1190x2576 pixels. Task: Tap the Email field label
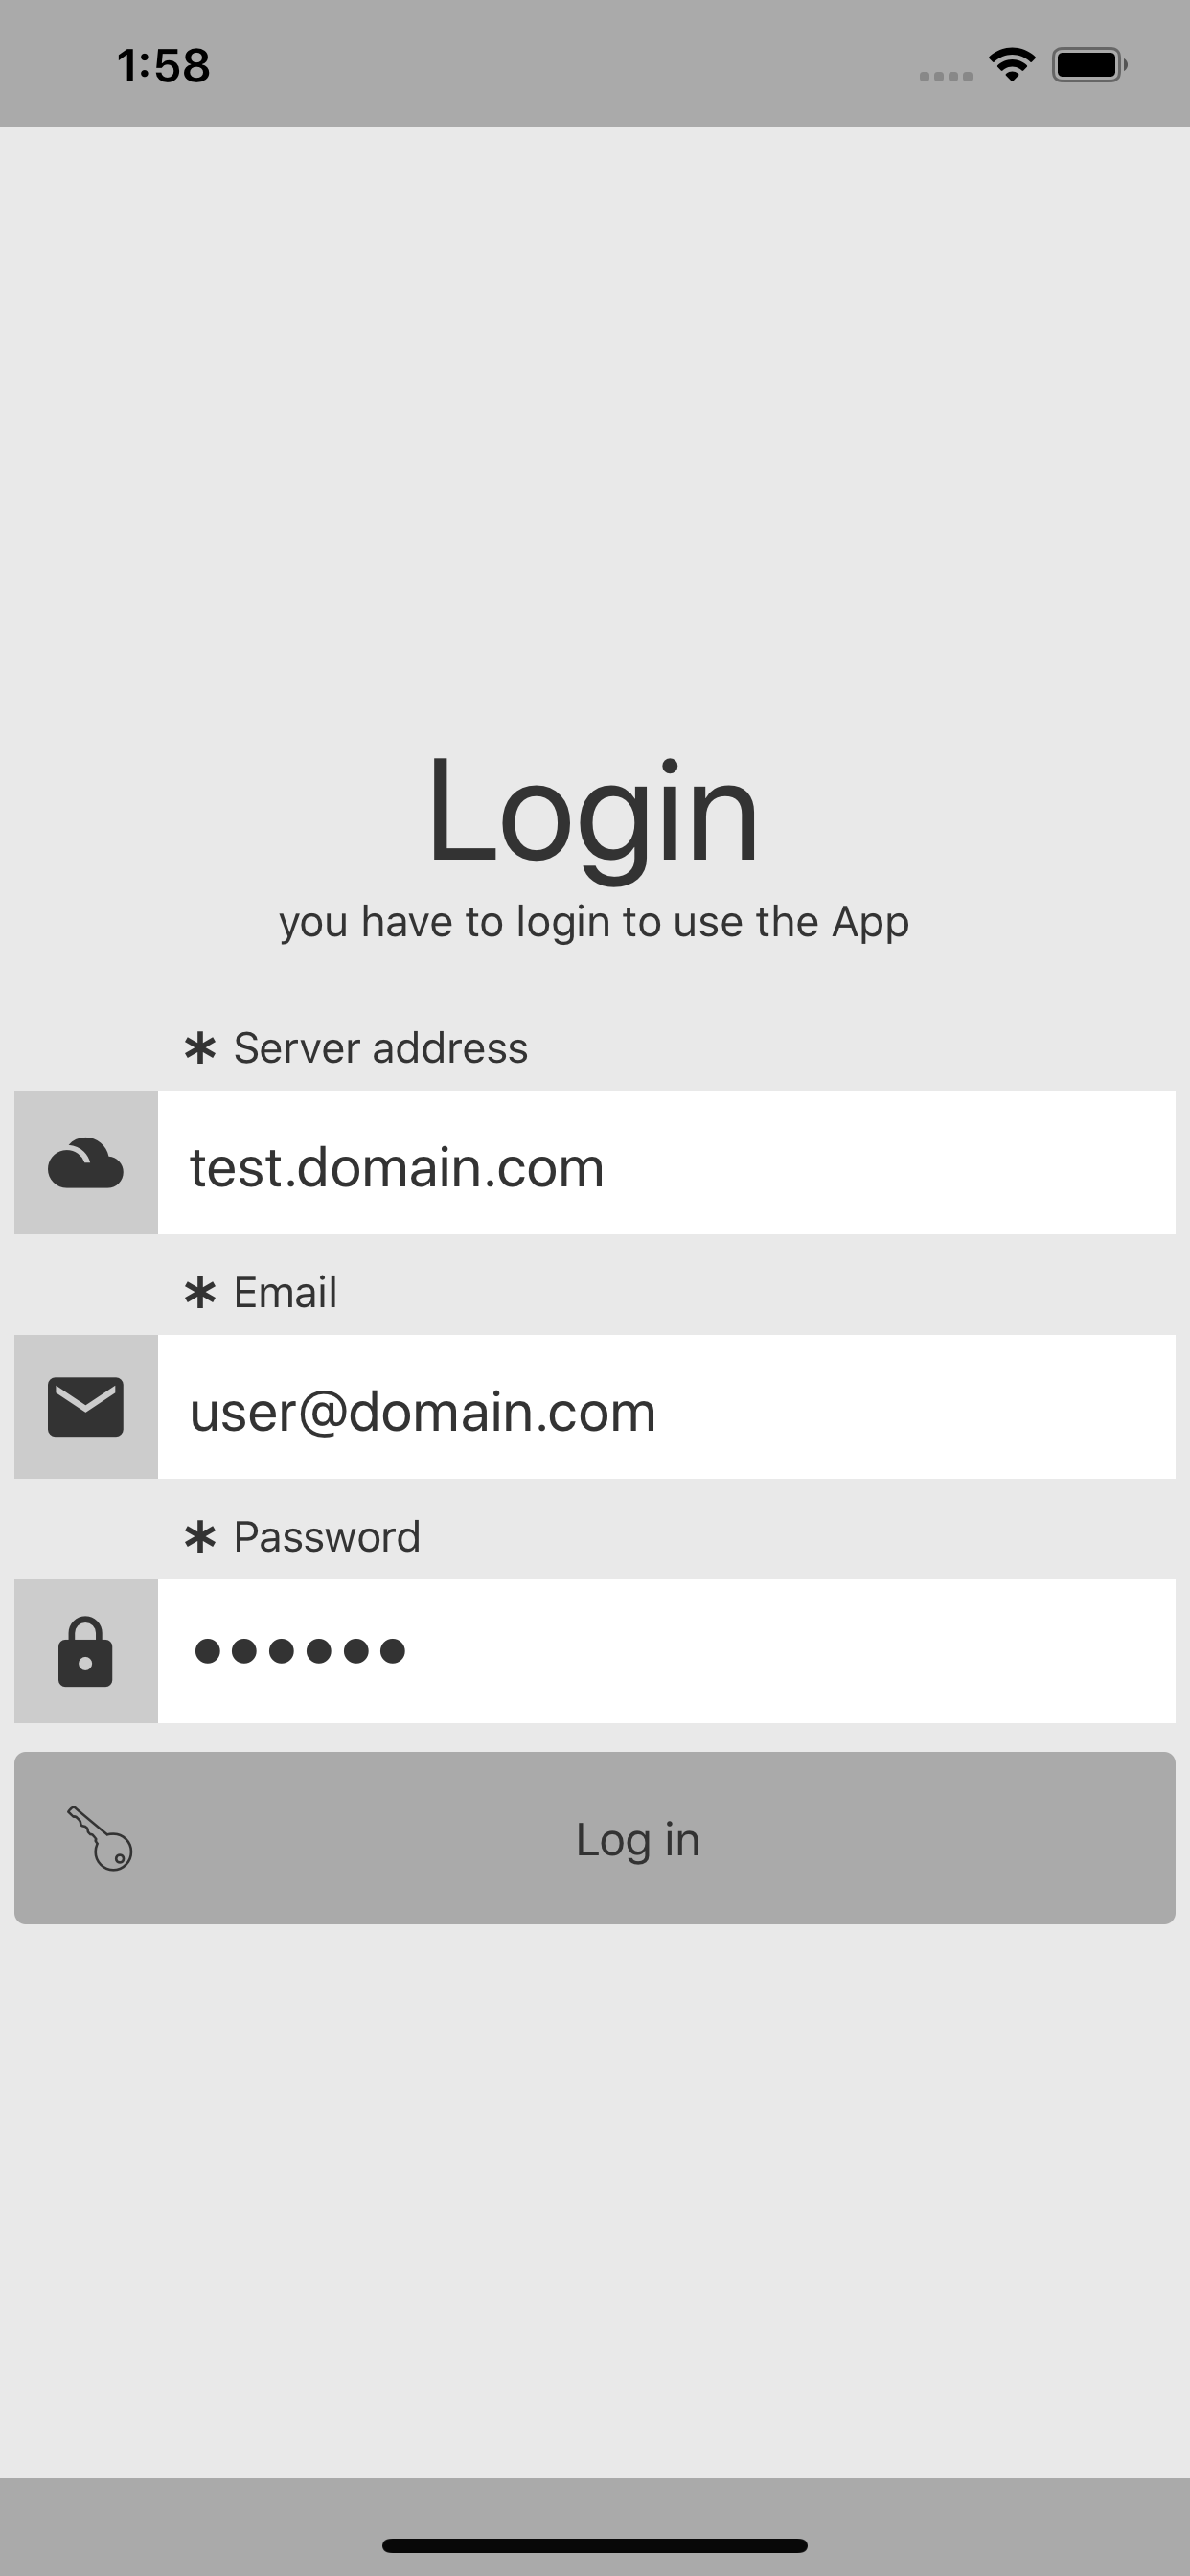[x=285, y=1292]
